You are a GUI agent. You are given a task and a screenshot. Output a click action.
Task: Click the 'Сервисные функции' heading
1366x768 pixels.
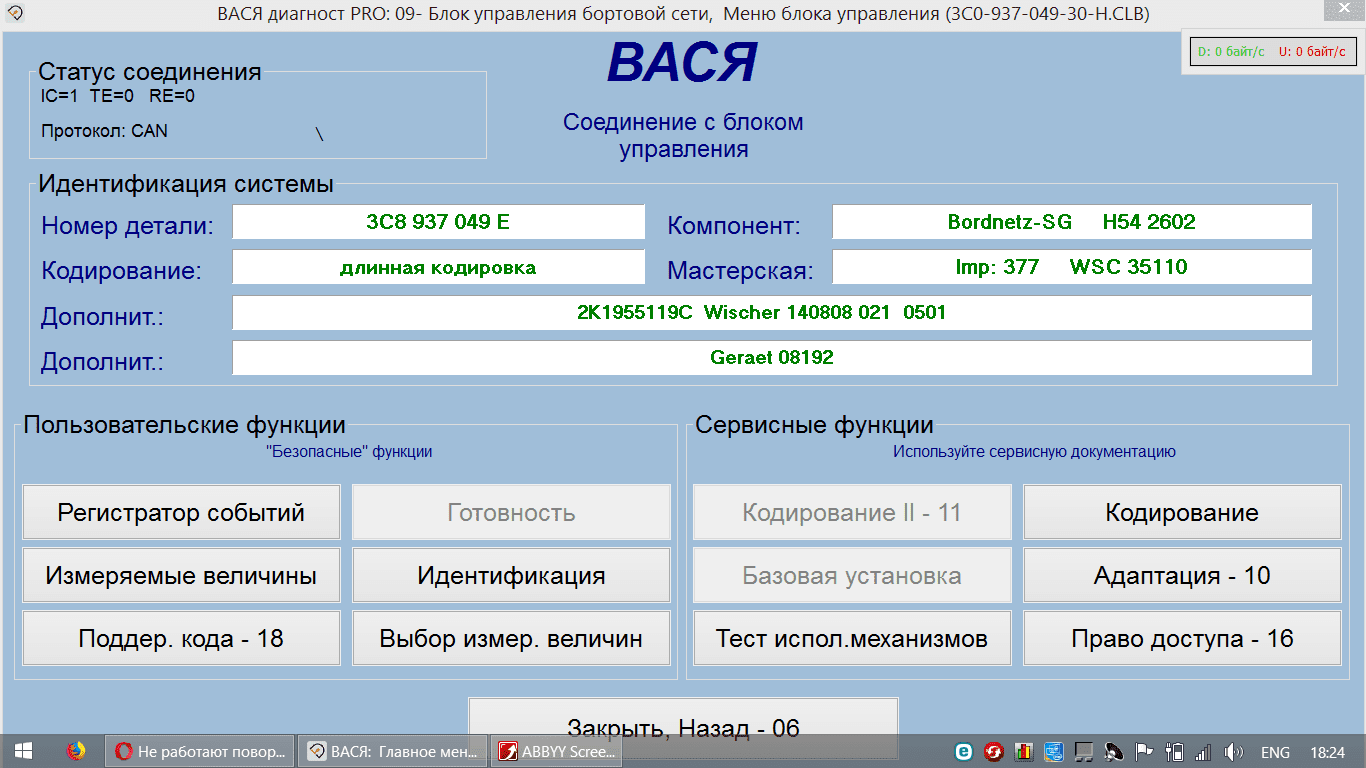click(x=814, y=425)
